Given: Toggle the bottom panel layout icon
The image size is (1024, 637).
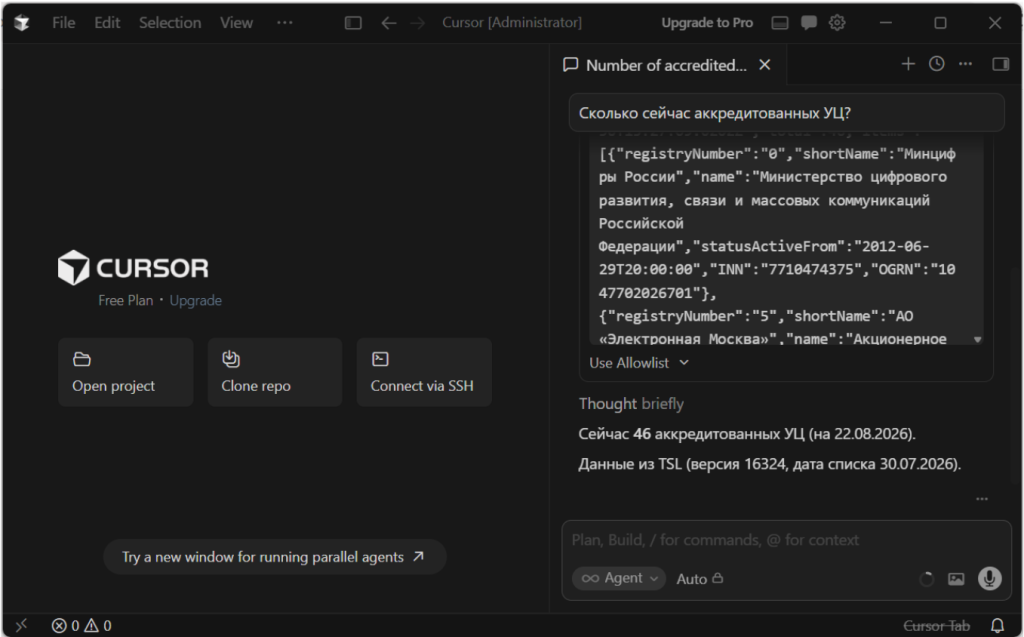Looking at the screenshot, I should pyautogui.click(x=780, y=23).
